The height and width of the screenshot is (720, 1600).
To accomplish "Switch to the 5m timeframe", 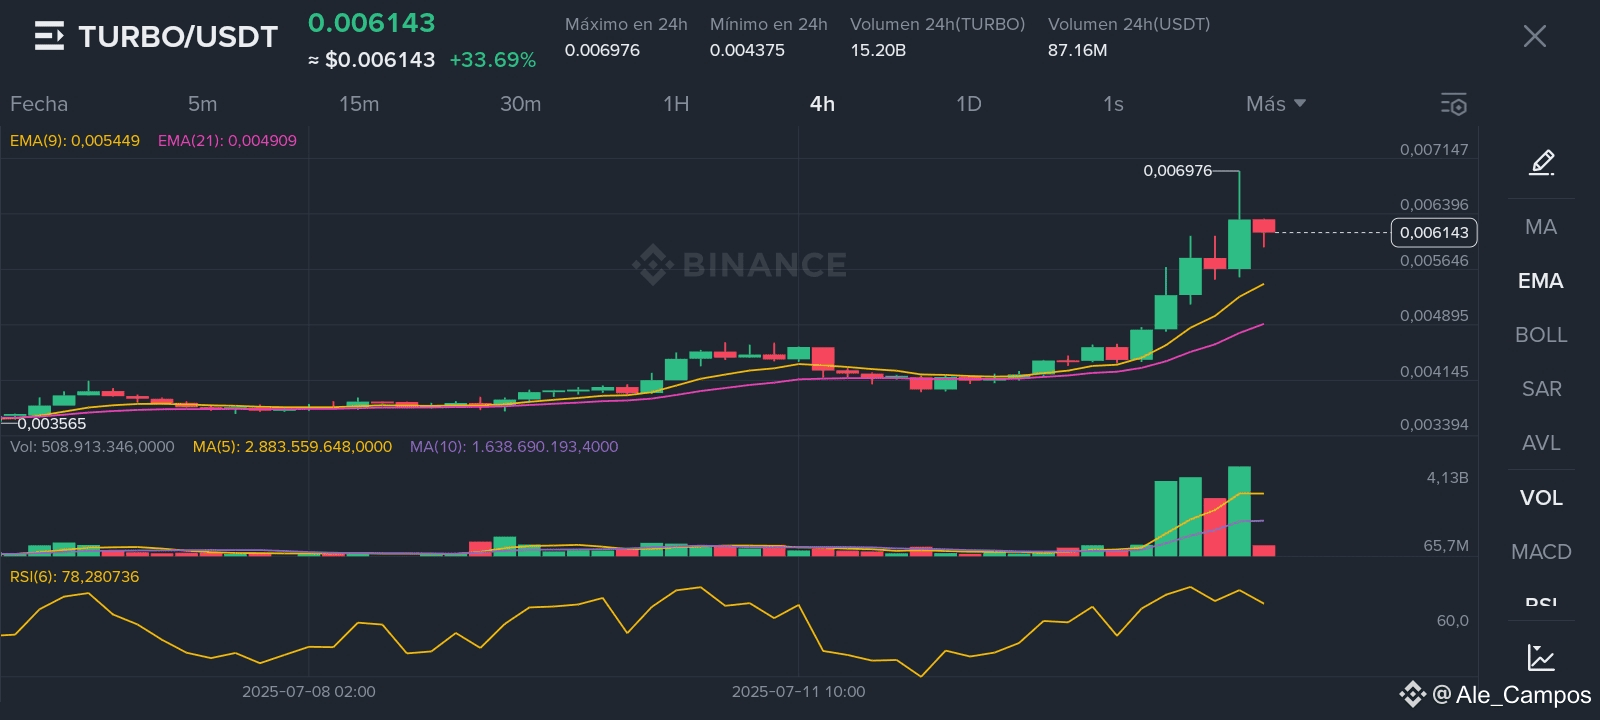I will coord(202,104).
